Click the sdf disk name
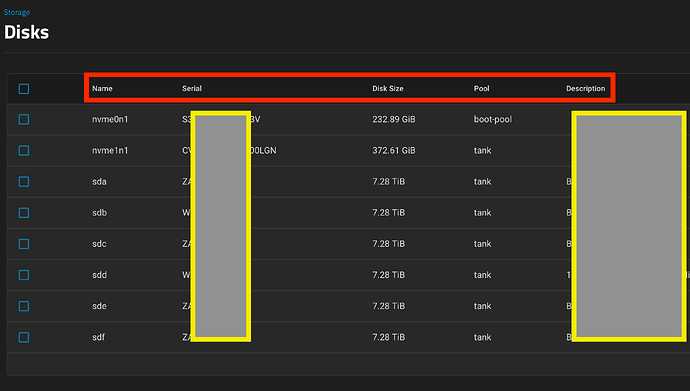 pos(99,337)
